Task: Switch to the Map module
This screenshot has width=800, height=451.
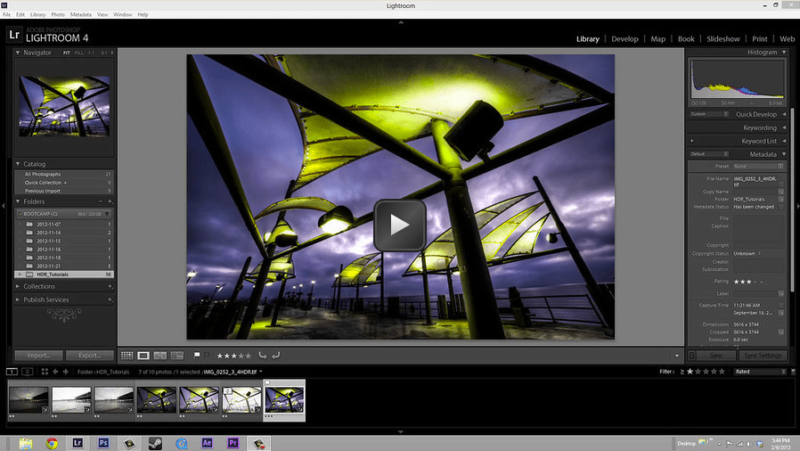Action: tap(658, 39)
